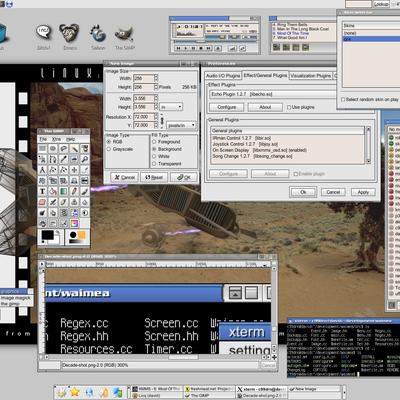Open the Xtns menu in GIMP toolbox
The height and width of the screenshot is (400, 400).
click(x=57, y=139)
